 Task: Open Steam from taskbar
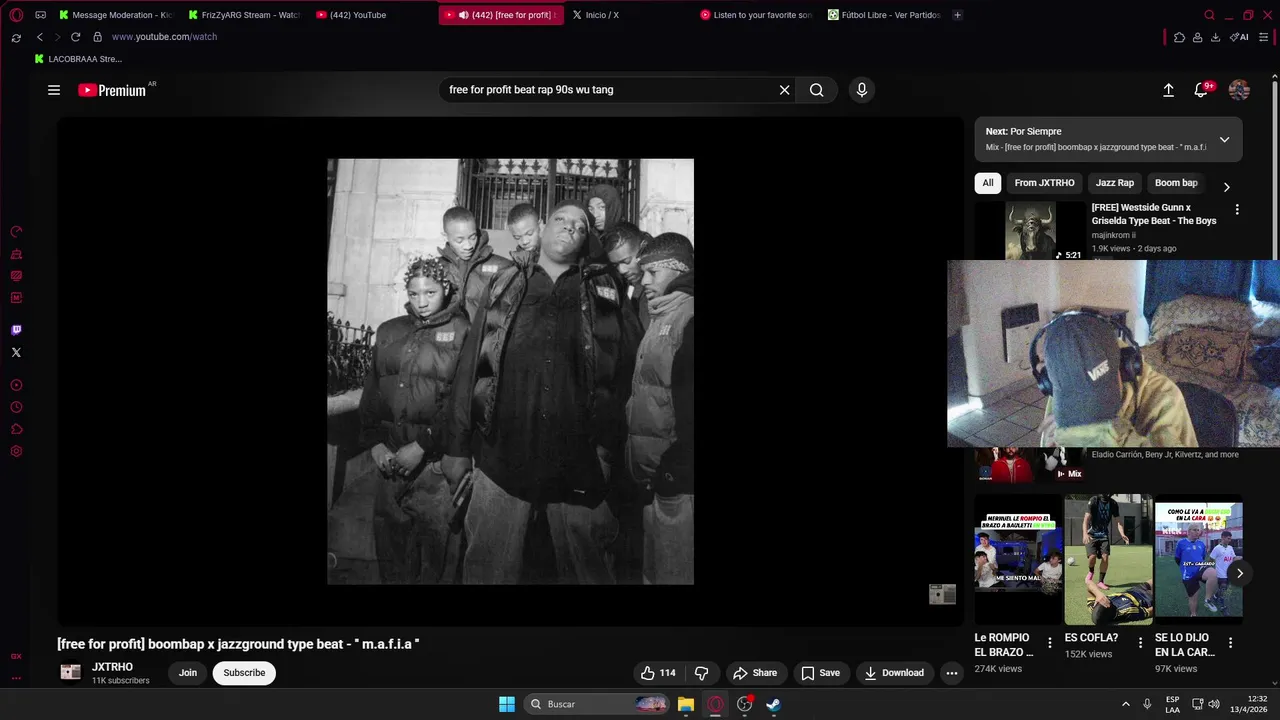pos(773,704)
